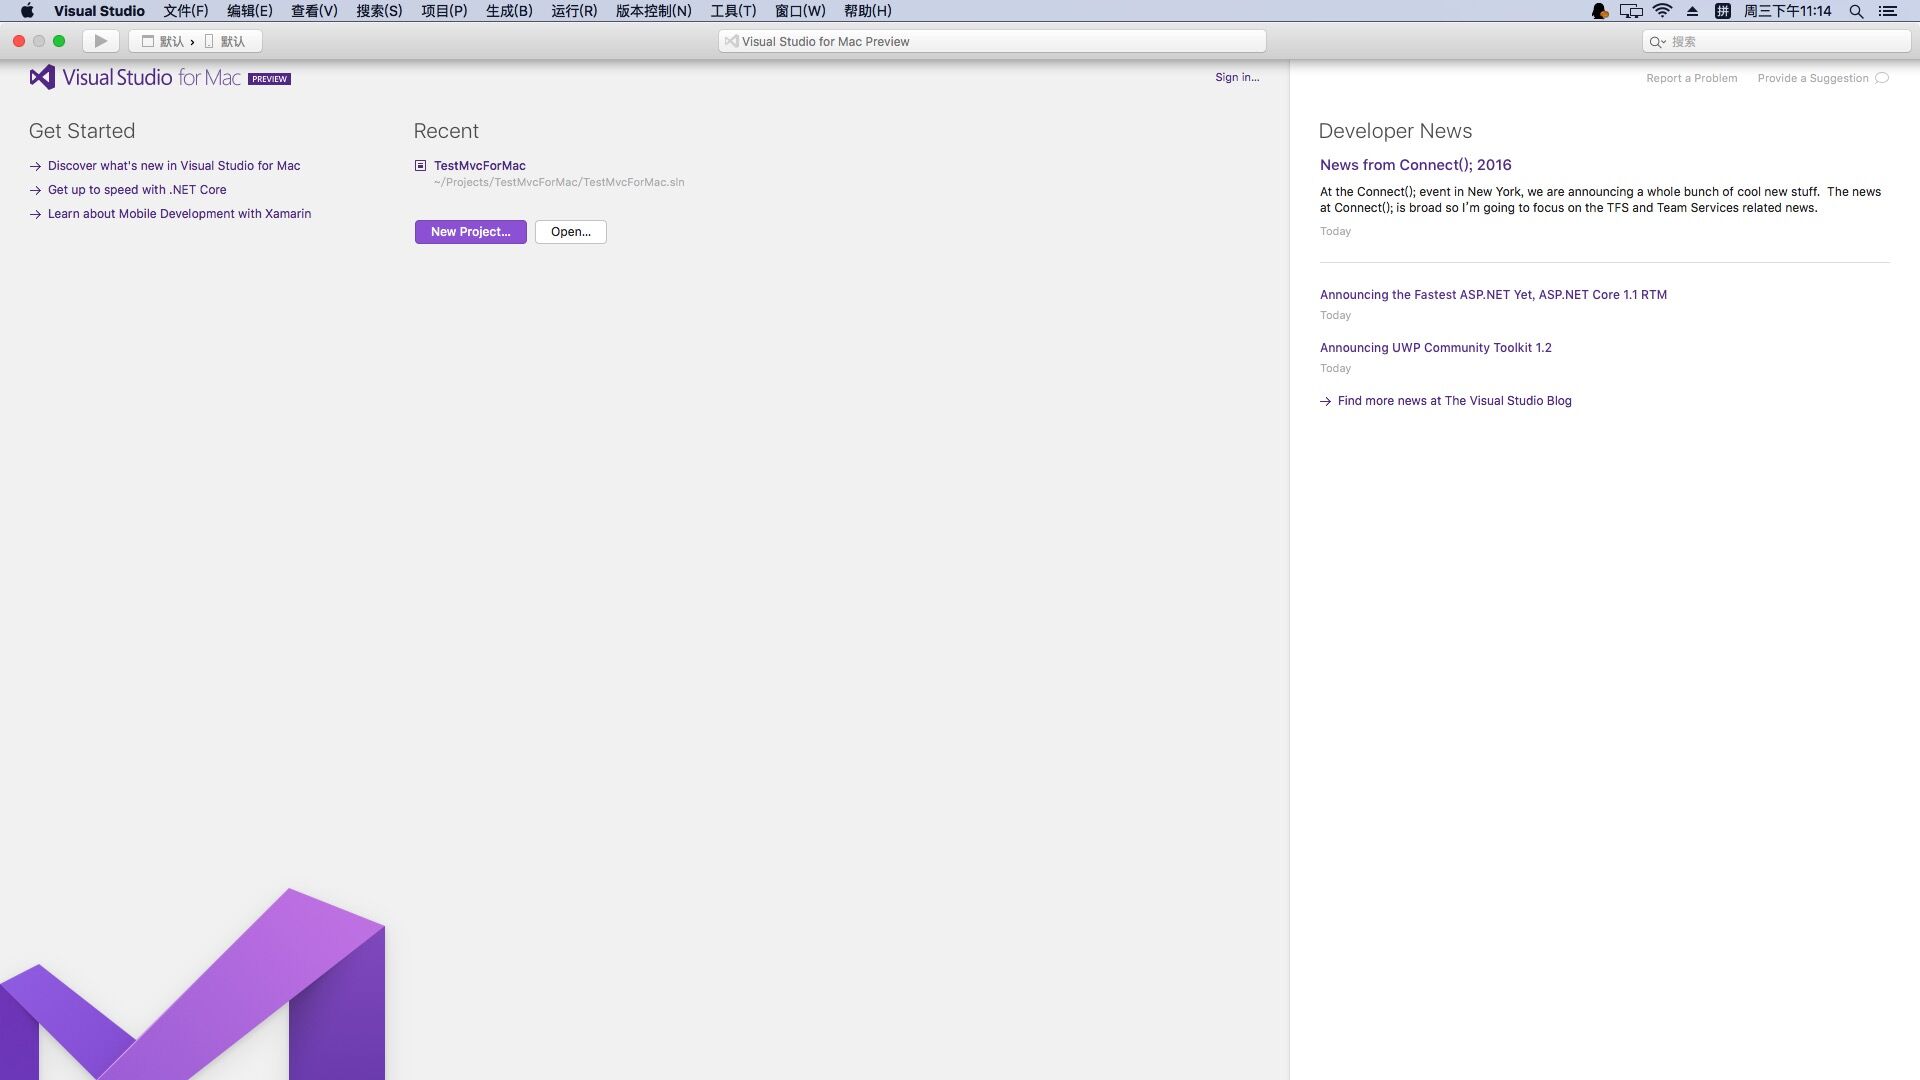Viewport: 1920px width, 1080px height.
Task: Open the second 默认 target selector
Action: [225, 41]
